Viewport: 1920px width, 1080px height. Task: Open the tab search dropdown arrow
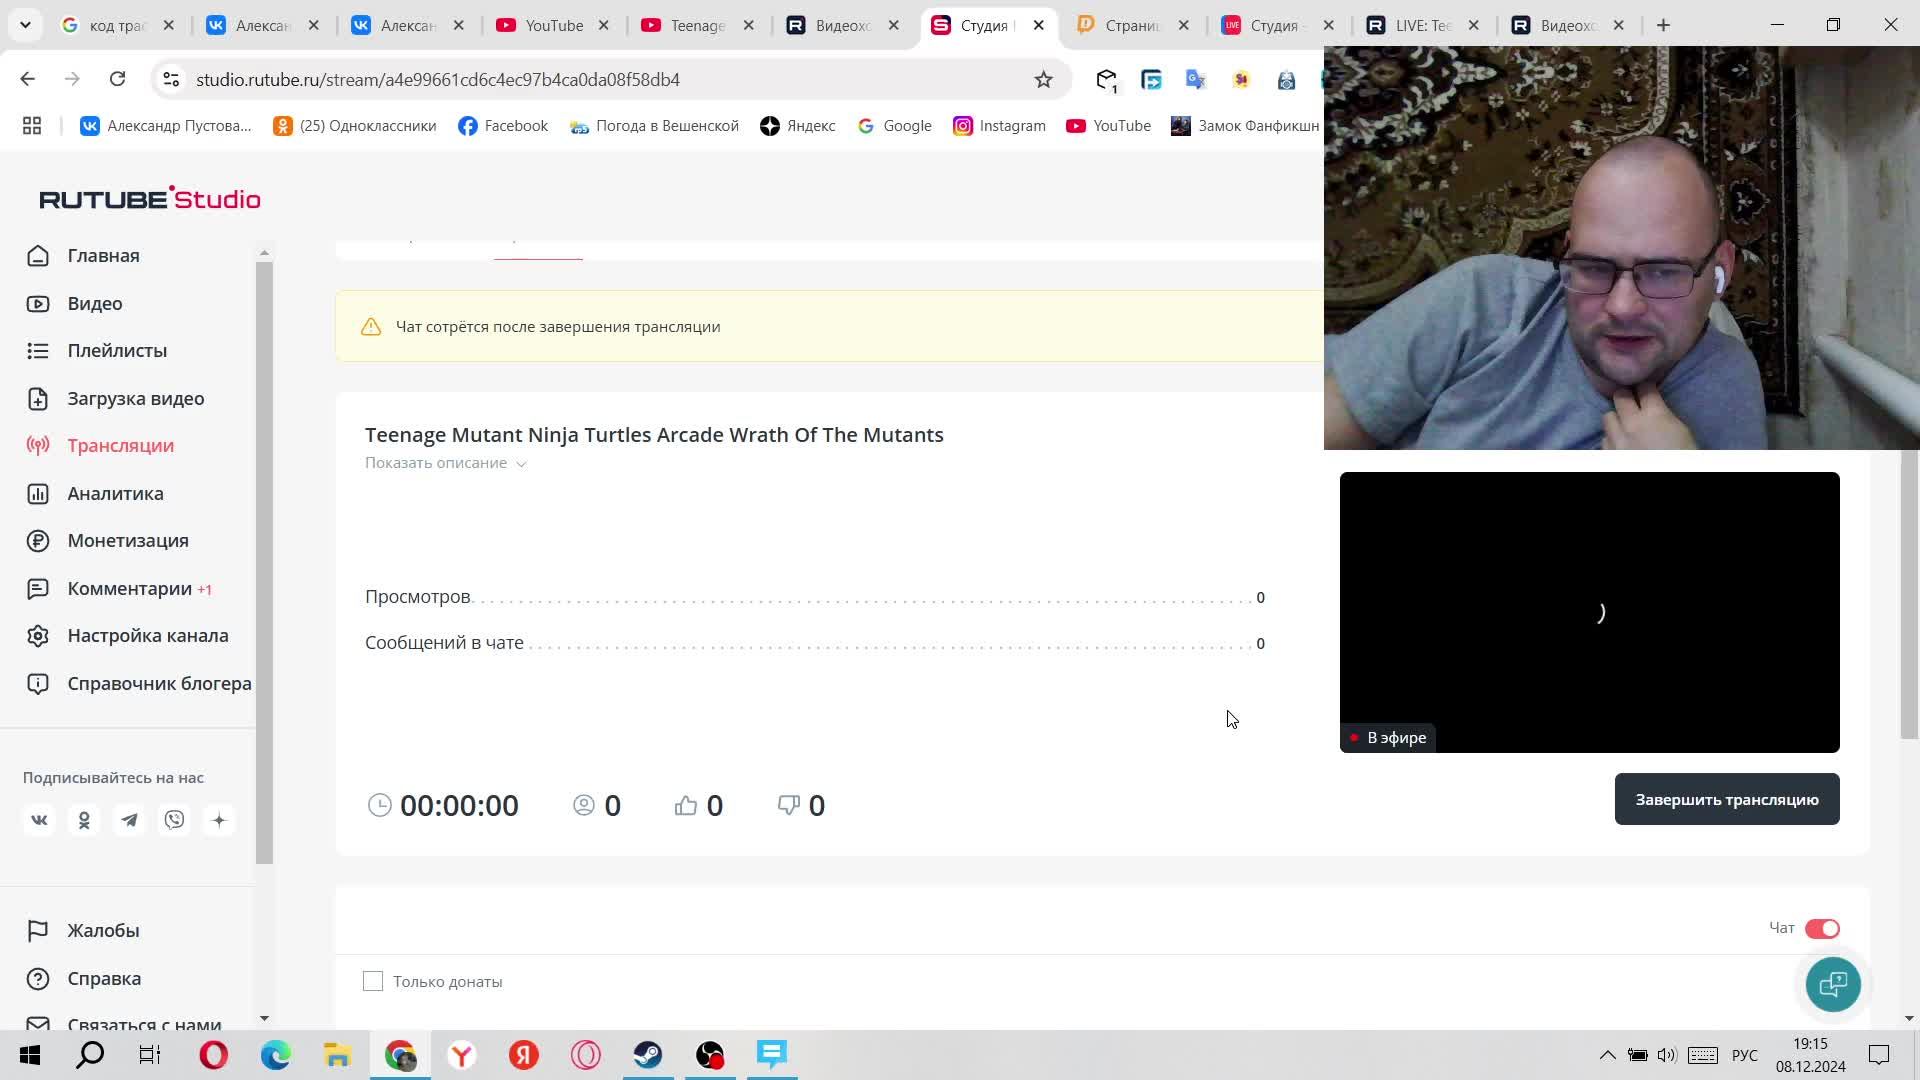click(x=25, y=25)
